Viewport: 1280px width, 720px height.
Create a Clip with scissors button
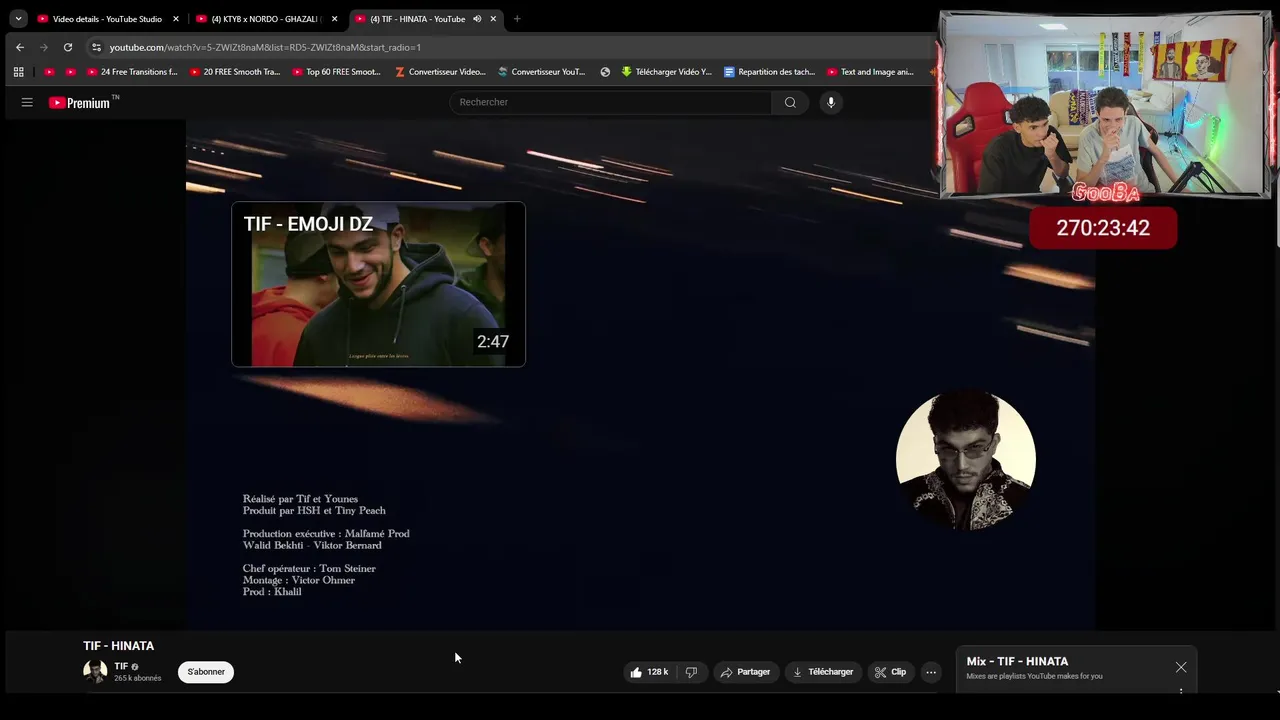(x=890, y=672)
